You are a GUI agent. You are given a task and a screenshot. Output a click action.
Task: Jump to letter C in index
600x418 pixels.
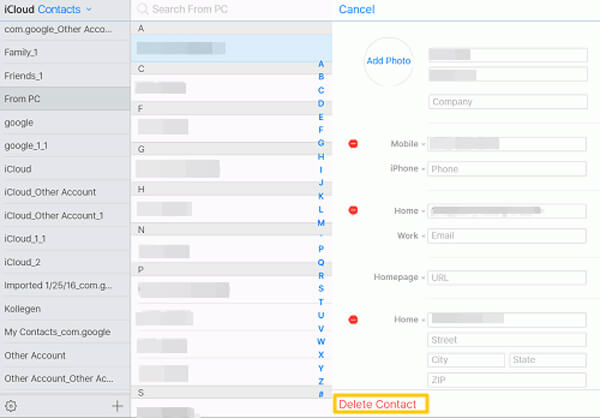coord(321,90)
